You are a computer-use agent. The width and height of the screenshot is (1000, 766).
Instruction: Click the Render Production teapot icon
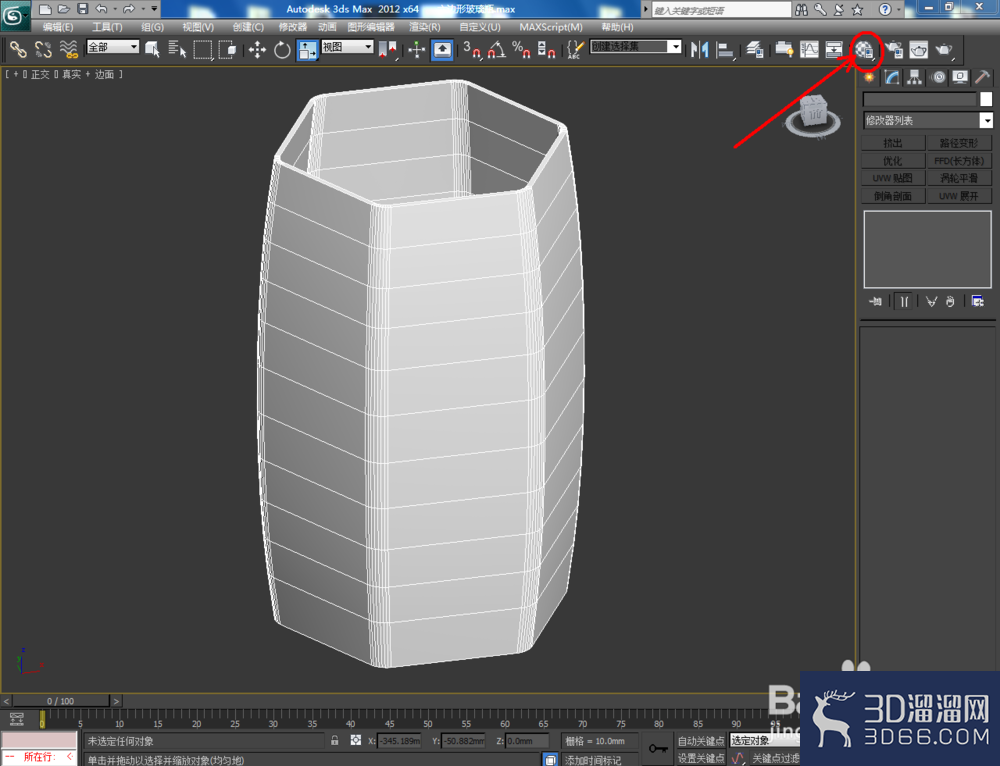(944, 49)
